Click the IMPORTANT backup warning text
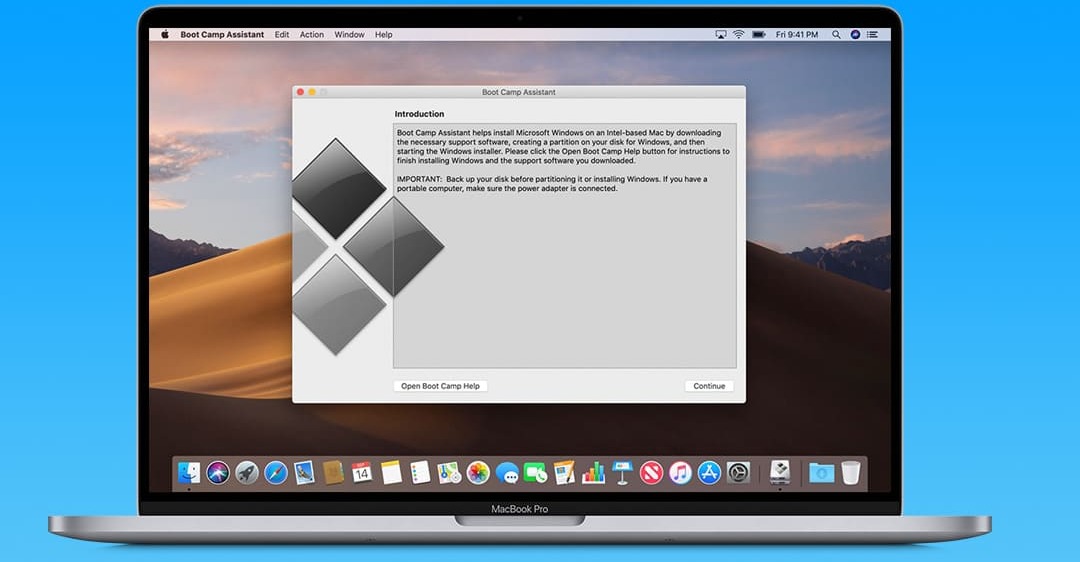This screenshot has width=1080, height=562. [x=552, y=184]
